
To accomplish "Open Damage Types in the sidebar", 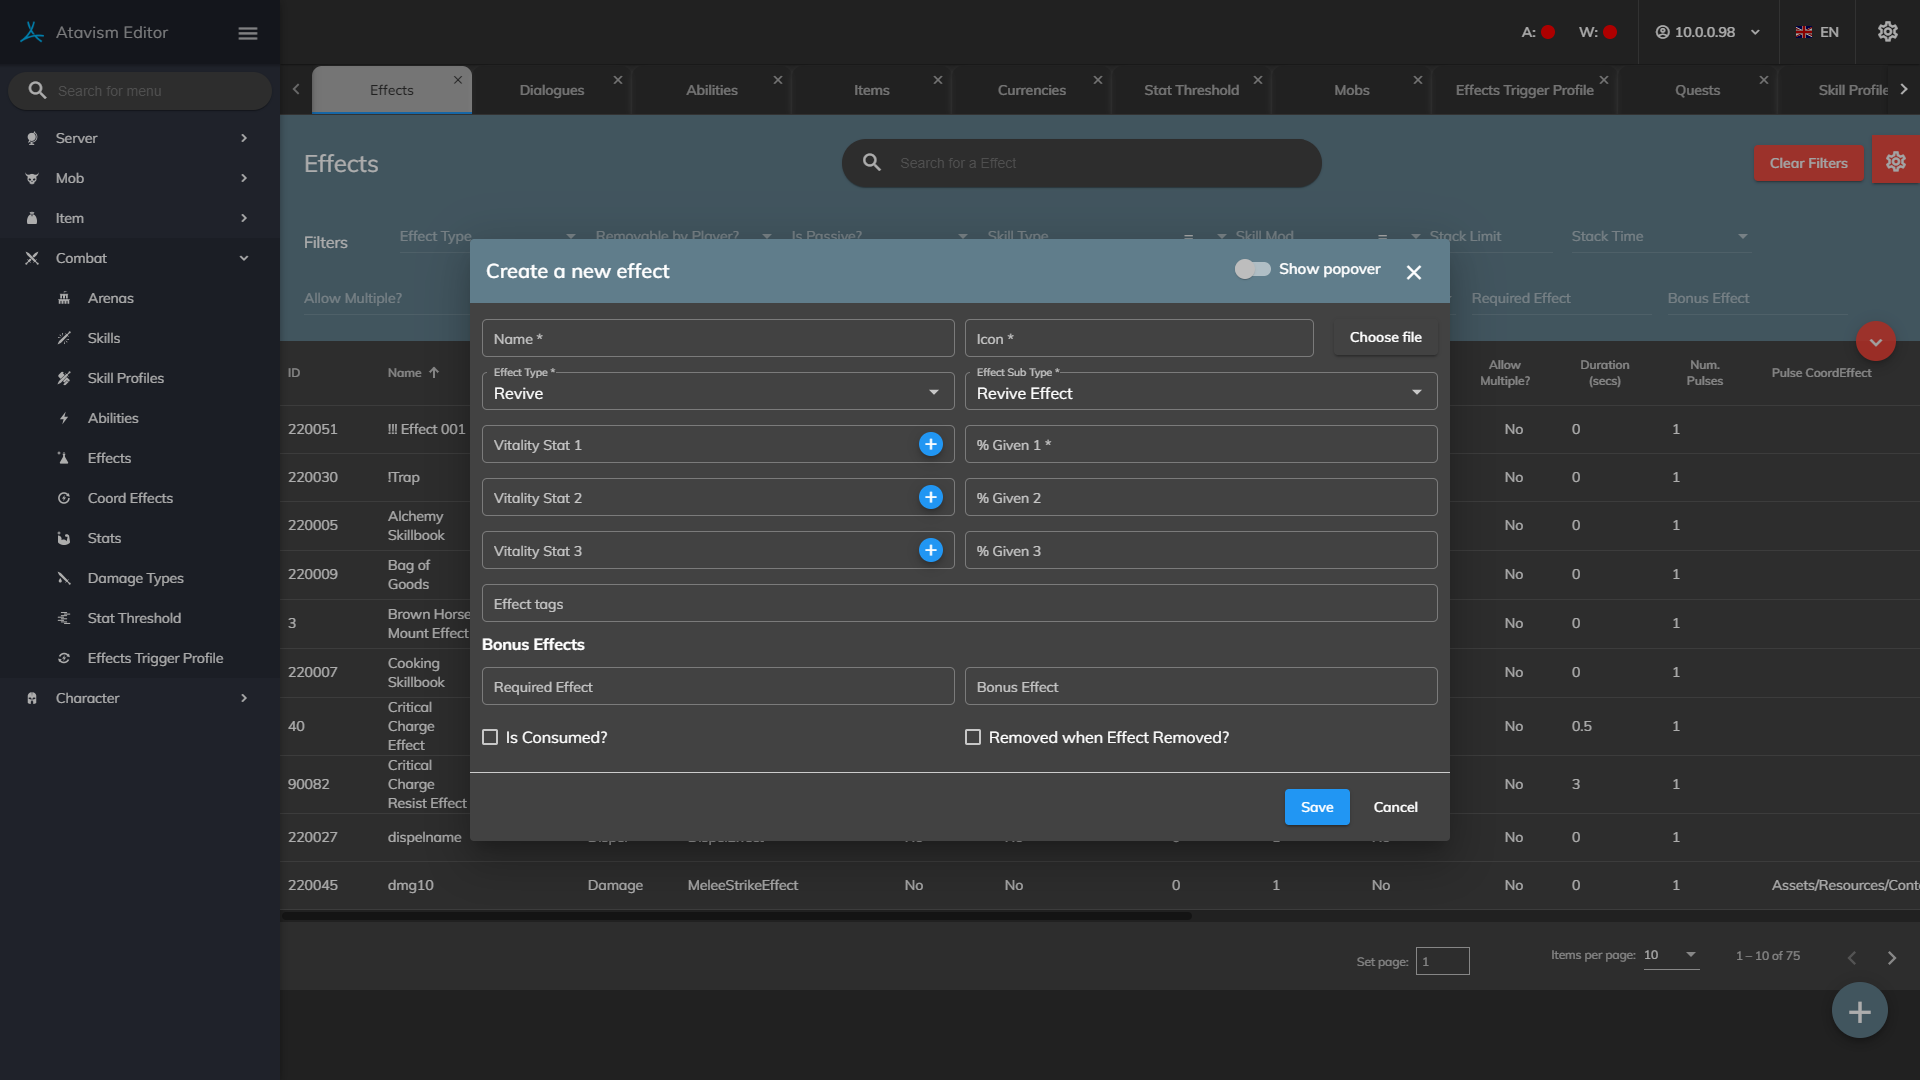I will [x=135, y=578].
